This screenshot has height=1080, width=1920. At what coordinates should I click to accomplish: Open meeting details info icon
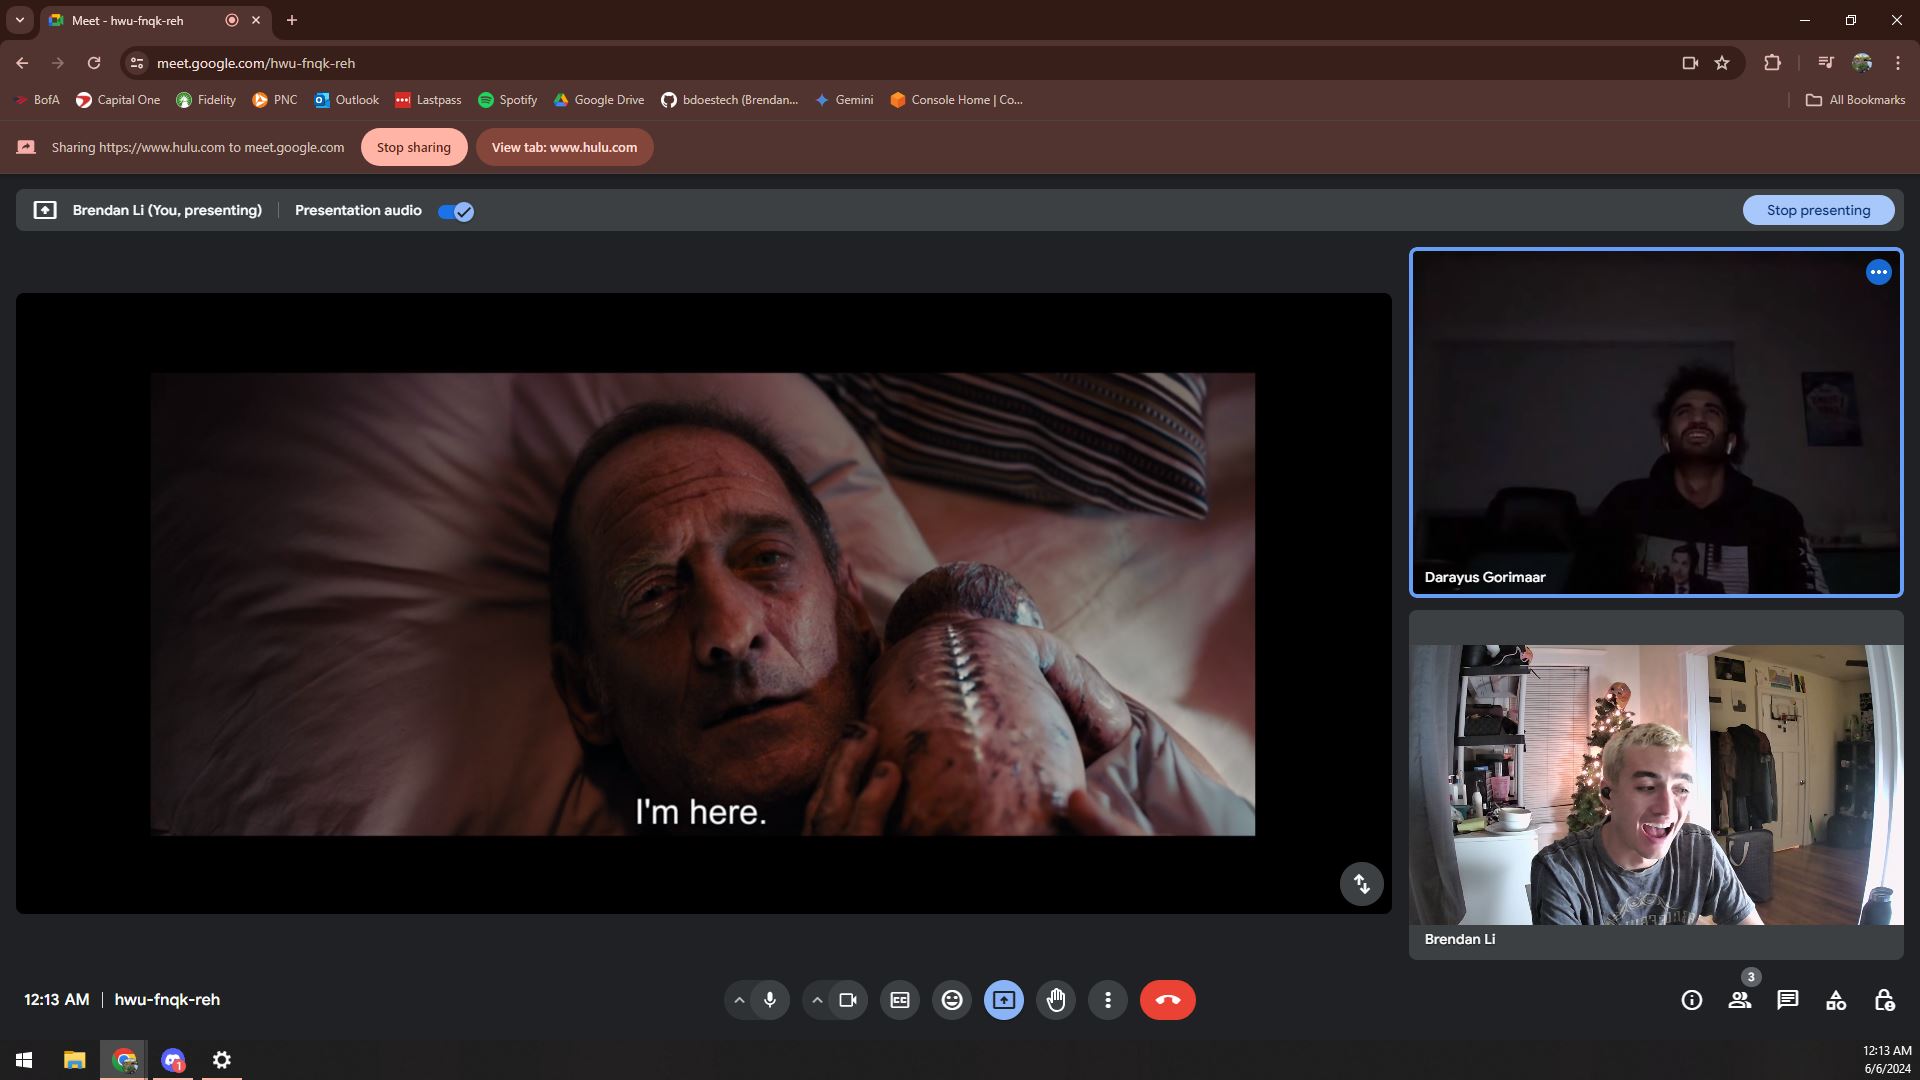(x=1691, y=1000)
